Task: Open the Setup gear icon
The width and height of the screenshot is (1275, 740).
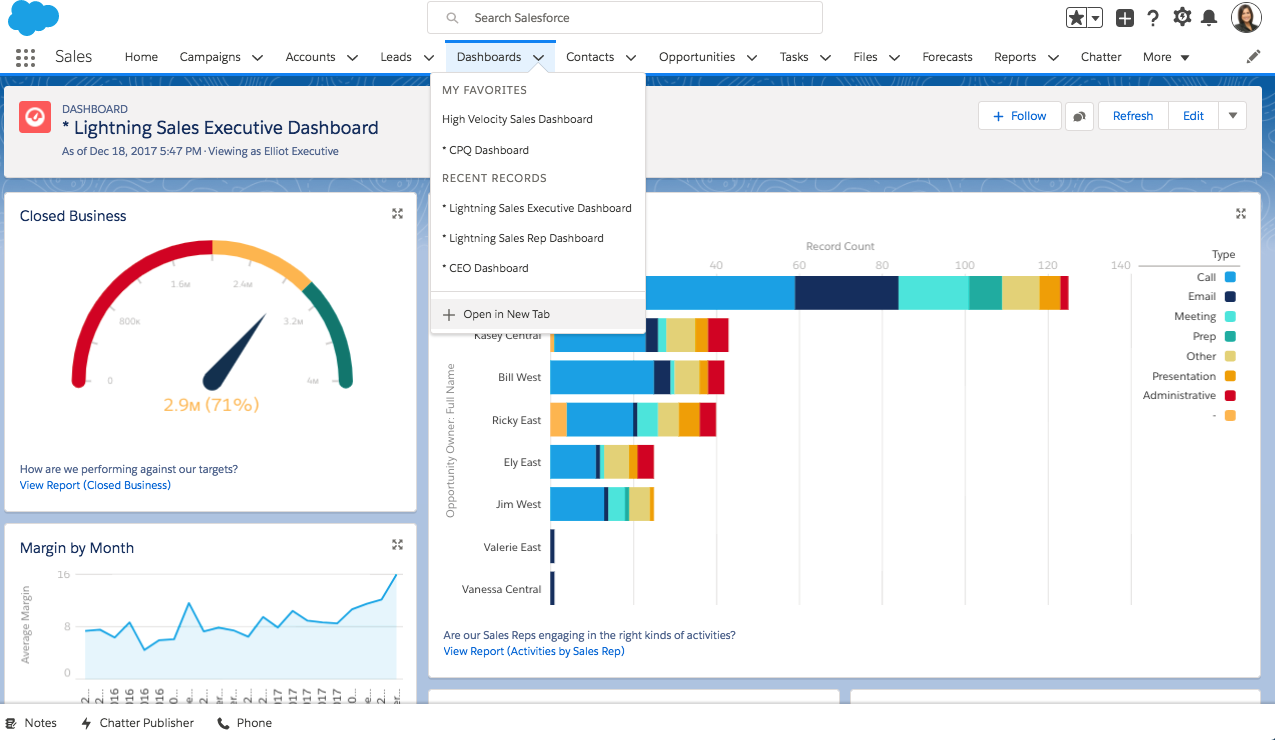Action: pyautogui.click(x=1182, y=17)
